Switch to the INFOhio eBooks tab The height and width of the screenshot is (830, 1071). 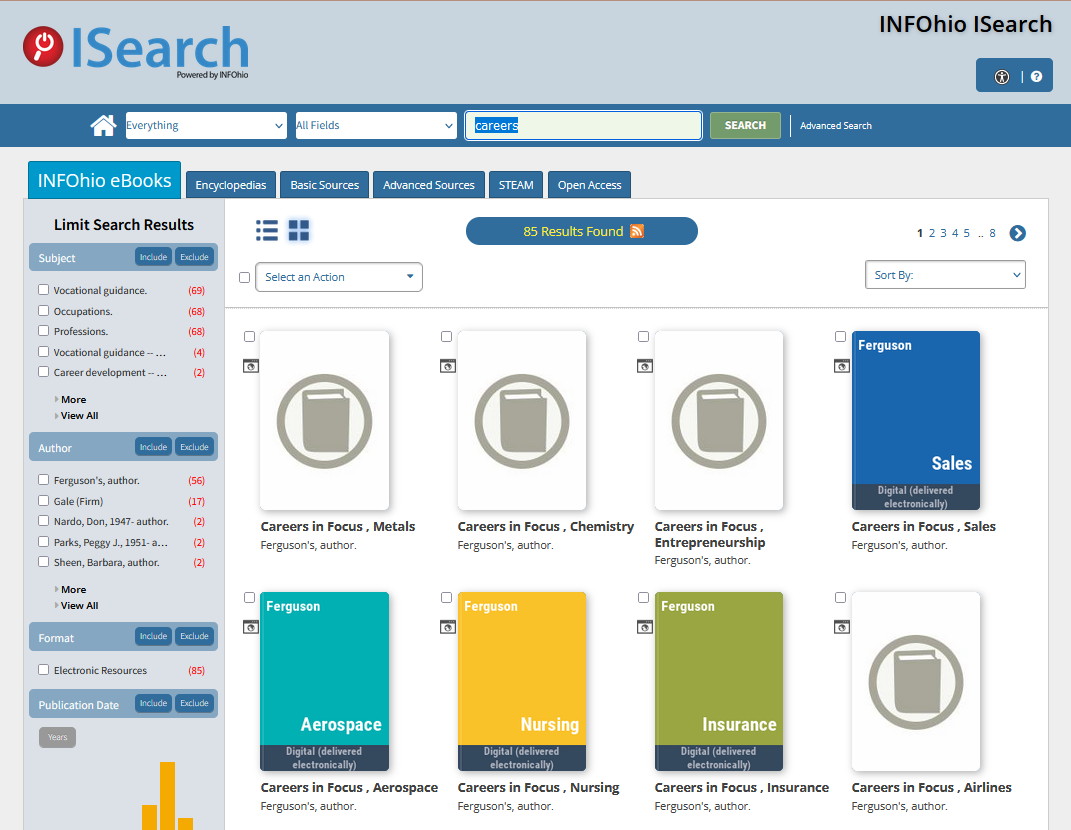(105, 180)
